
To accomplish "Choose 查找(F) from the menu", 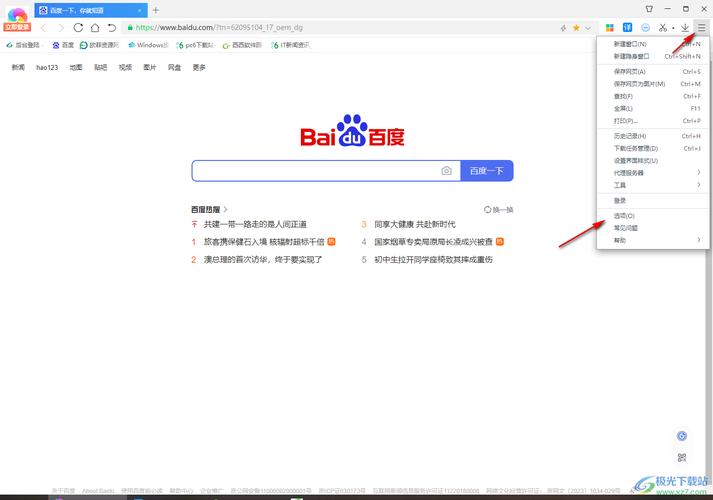I will point(653,96).
